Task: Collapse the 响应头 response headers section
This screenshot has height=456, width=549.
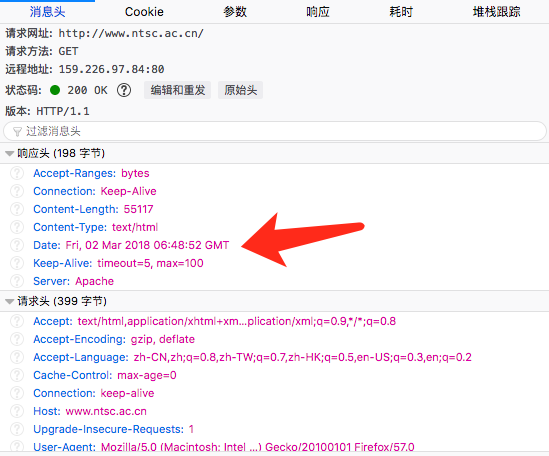Action: point(10,153)
